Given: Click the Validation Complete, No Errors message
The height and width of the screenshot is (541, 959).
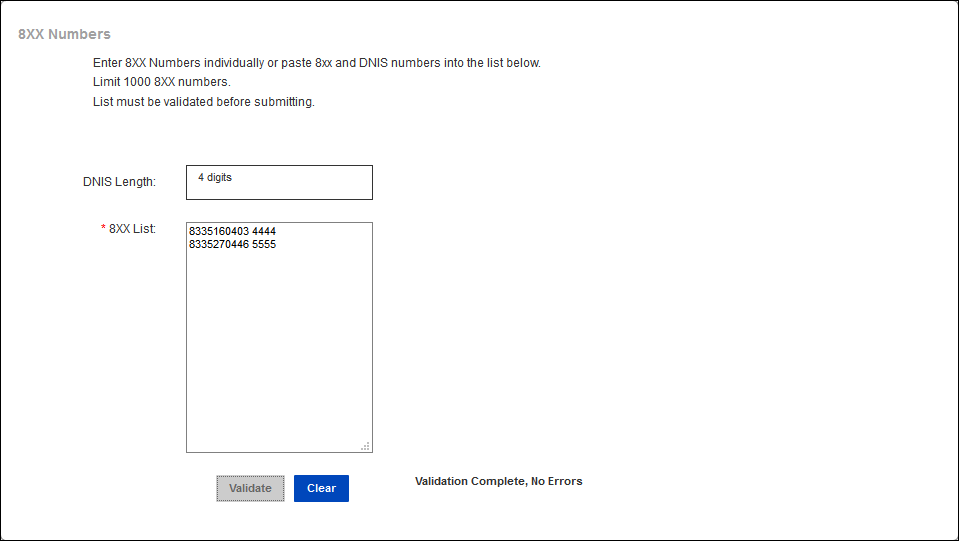Looking at the screenshot, I should tap(498, 481).
